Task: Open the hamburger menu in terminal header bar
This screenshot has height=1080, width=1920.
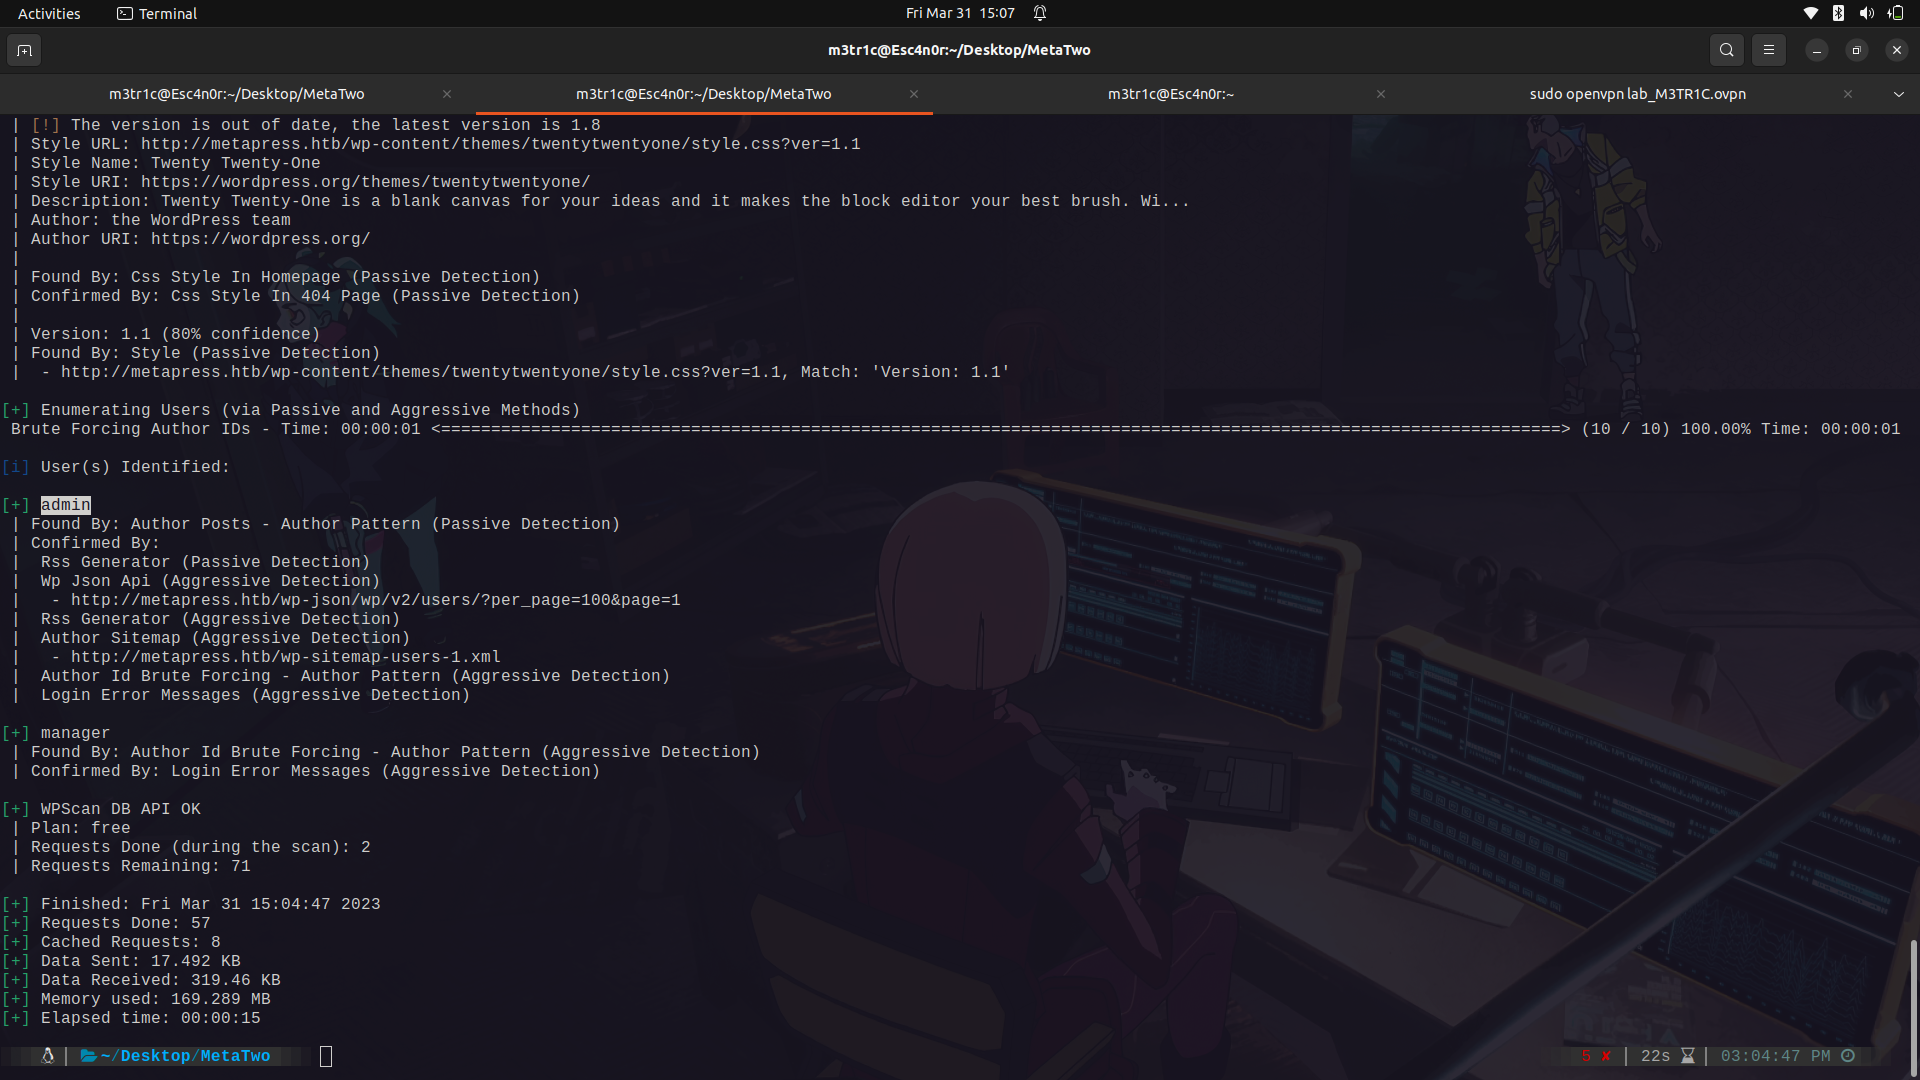Action: click(1768, 49)
